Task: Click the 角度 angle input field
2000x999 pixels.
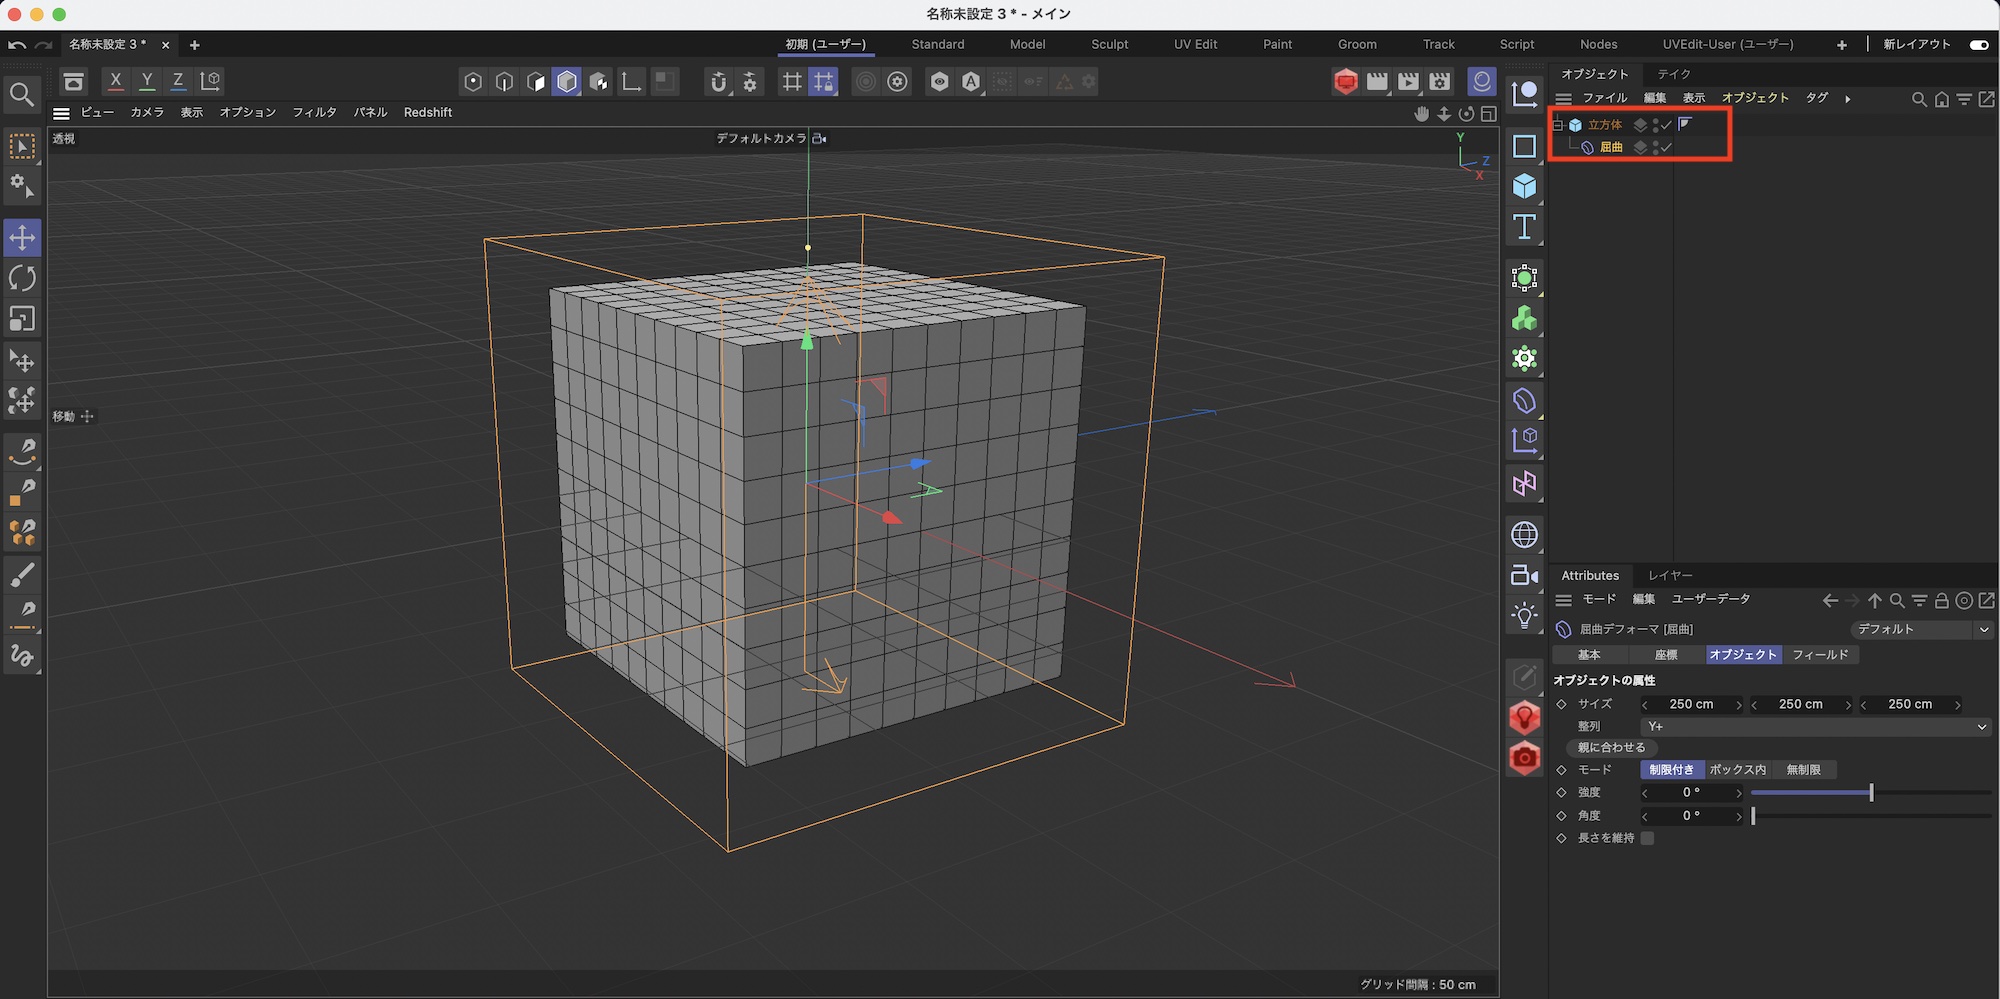Action: pyautogui.click(x=1691, y=816)
